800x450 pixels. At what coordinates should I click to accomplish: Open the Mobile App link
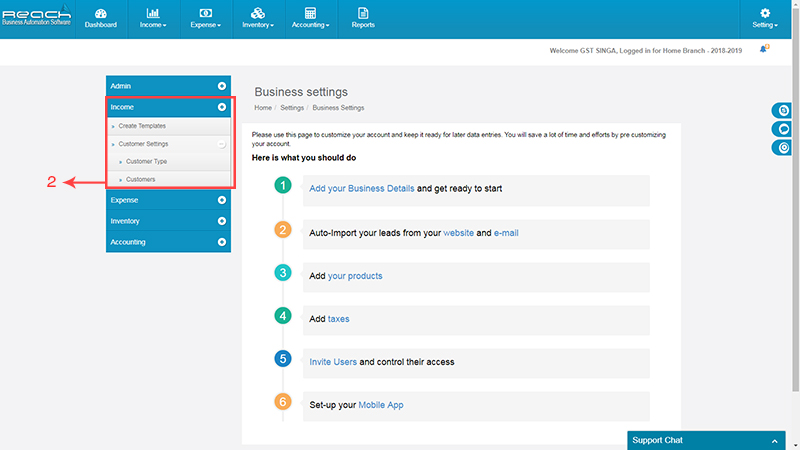click(x=381, y=405)
